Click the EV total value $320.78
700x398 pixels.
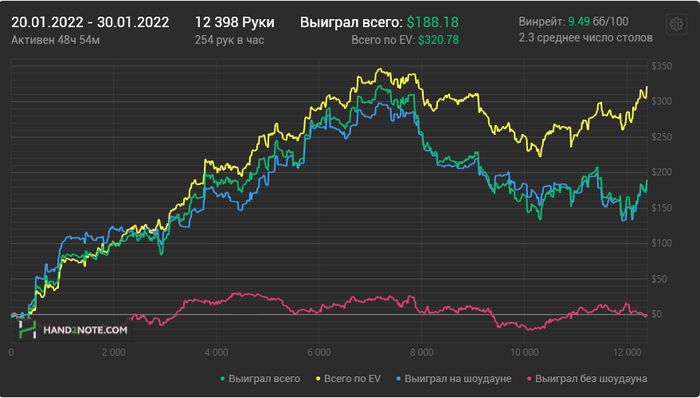tap(438, 40)
